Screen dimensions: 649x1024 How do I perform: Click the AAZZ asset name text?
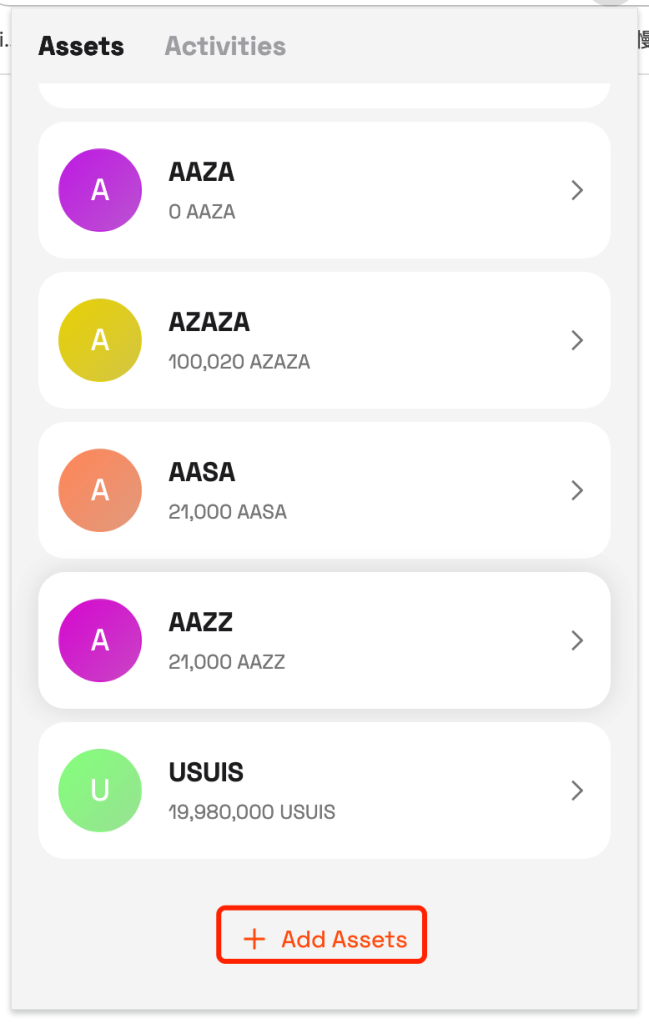(200, 622)
